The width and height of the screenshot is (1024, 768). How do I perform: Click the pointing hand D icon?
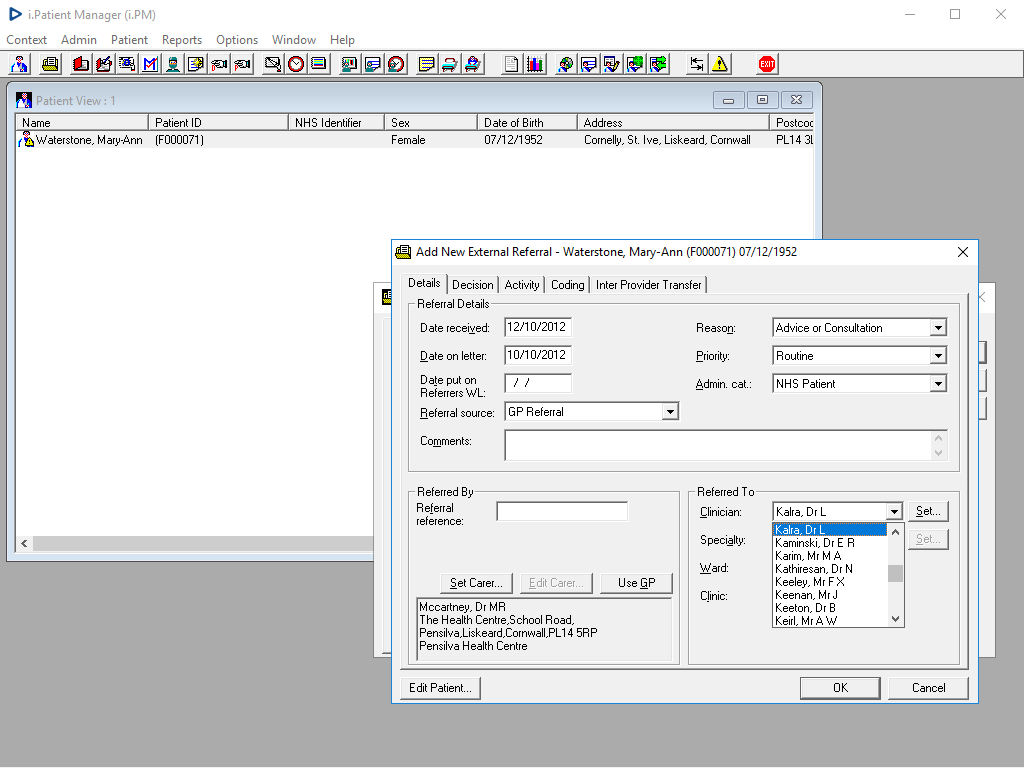tap(219, 64)
